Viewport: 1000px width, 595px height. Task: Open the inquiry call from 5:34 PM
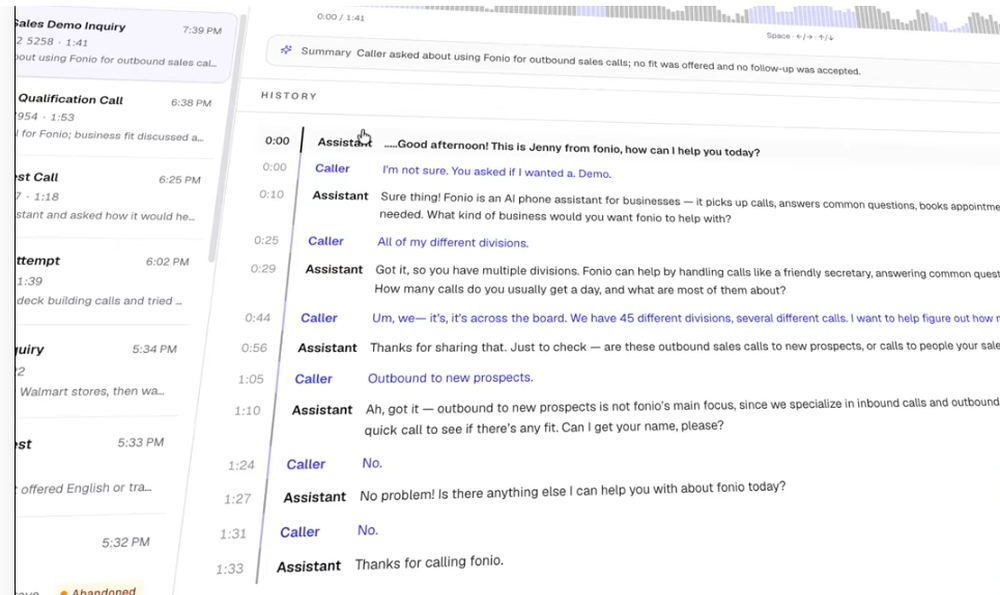(96, 370)
